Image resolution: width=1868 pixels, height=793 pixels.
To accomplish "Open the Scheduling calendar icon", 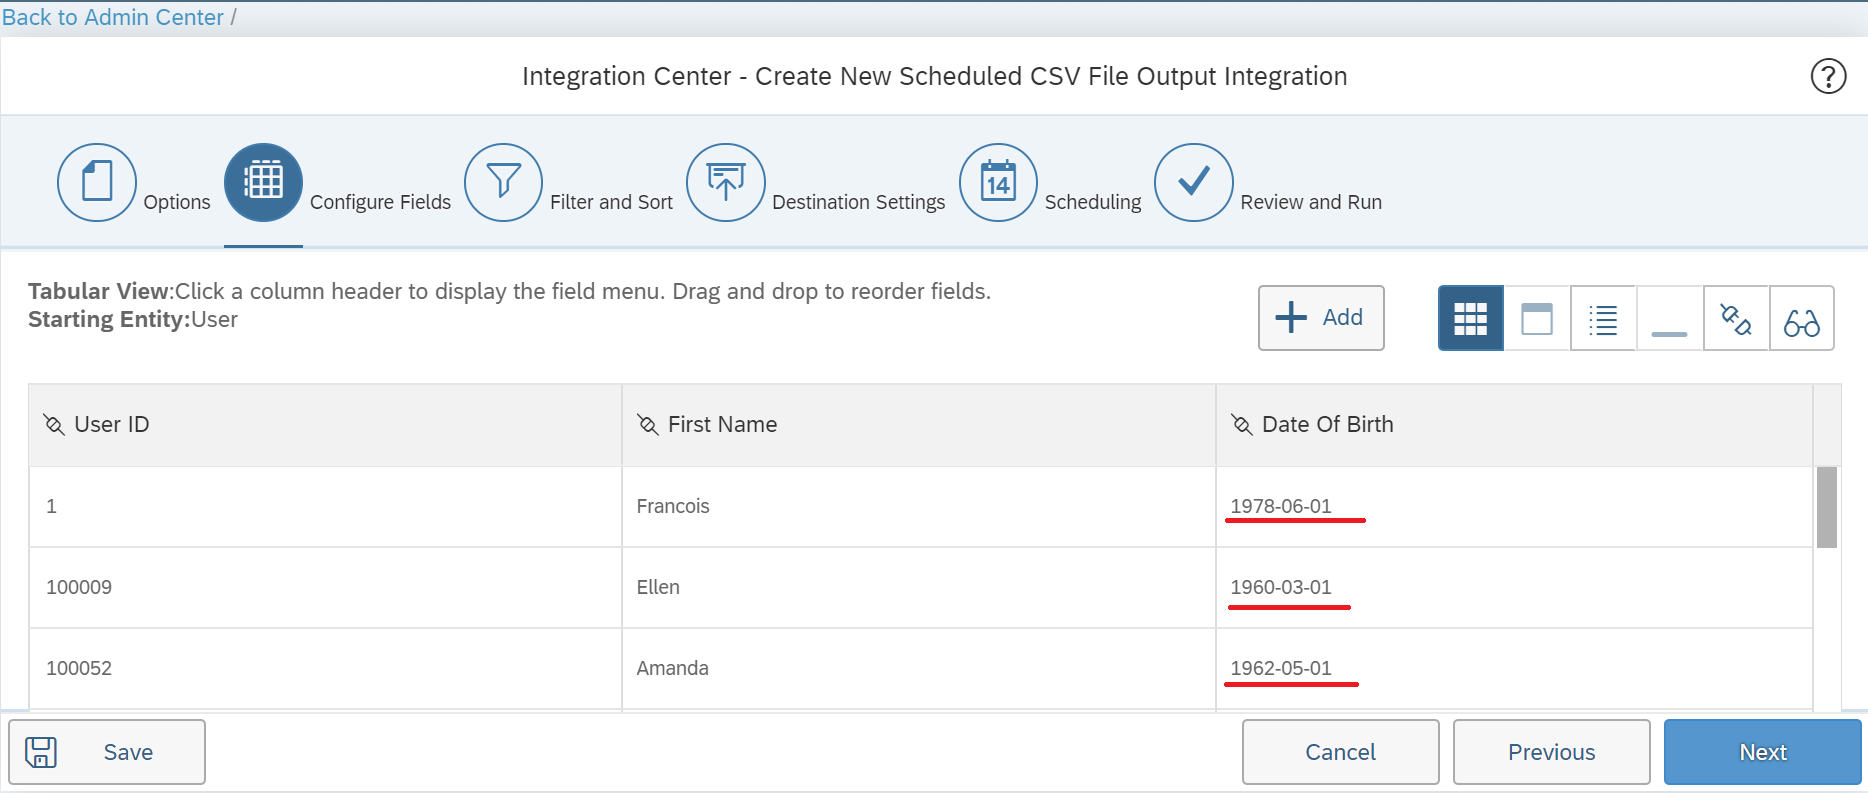I will point(998,182).
